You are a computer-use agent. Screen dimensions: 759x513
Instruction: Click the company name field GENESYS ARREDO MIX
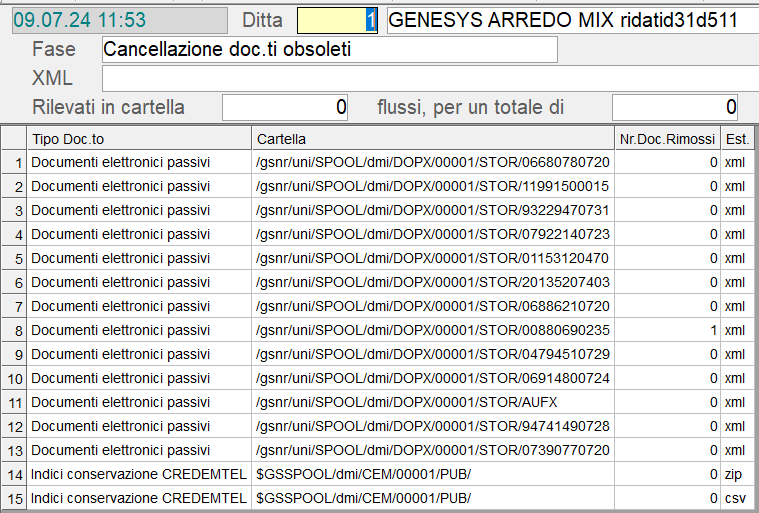pyautogui.click(x=571, y=20)
